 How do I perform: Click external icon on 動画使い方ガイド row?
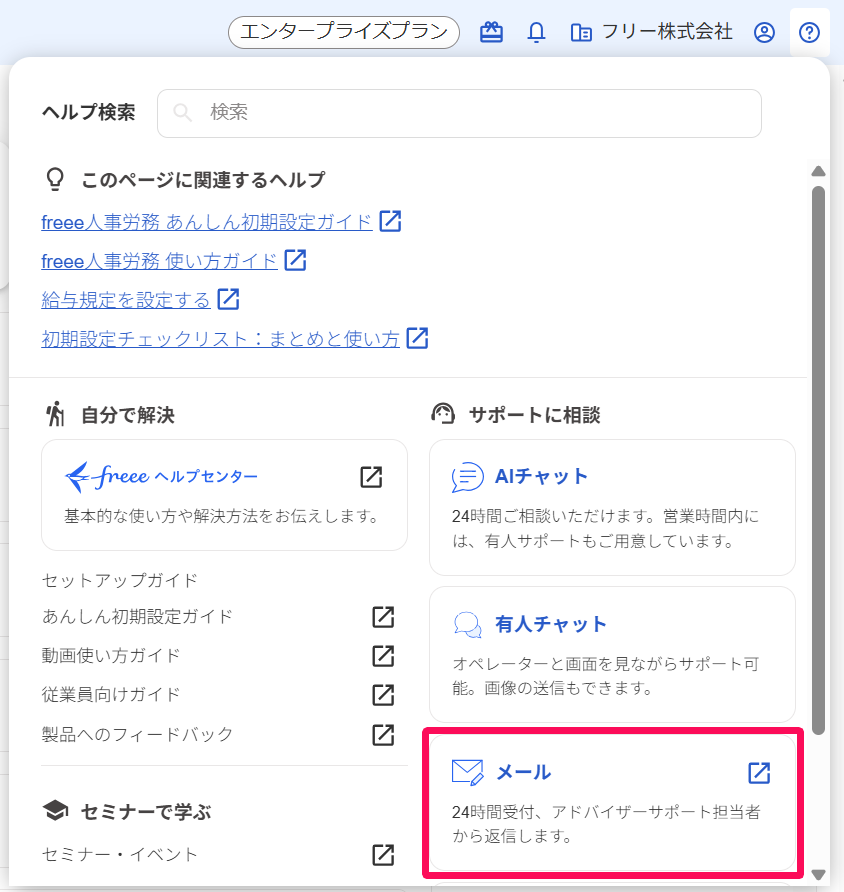click(x=383, y=655)
